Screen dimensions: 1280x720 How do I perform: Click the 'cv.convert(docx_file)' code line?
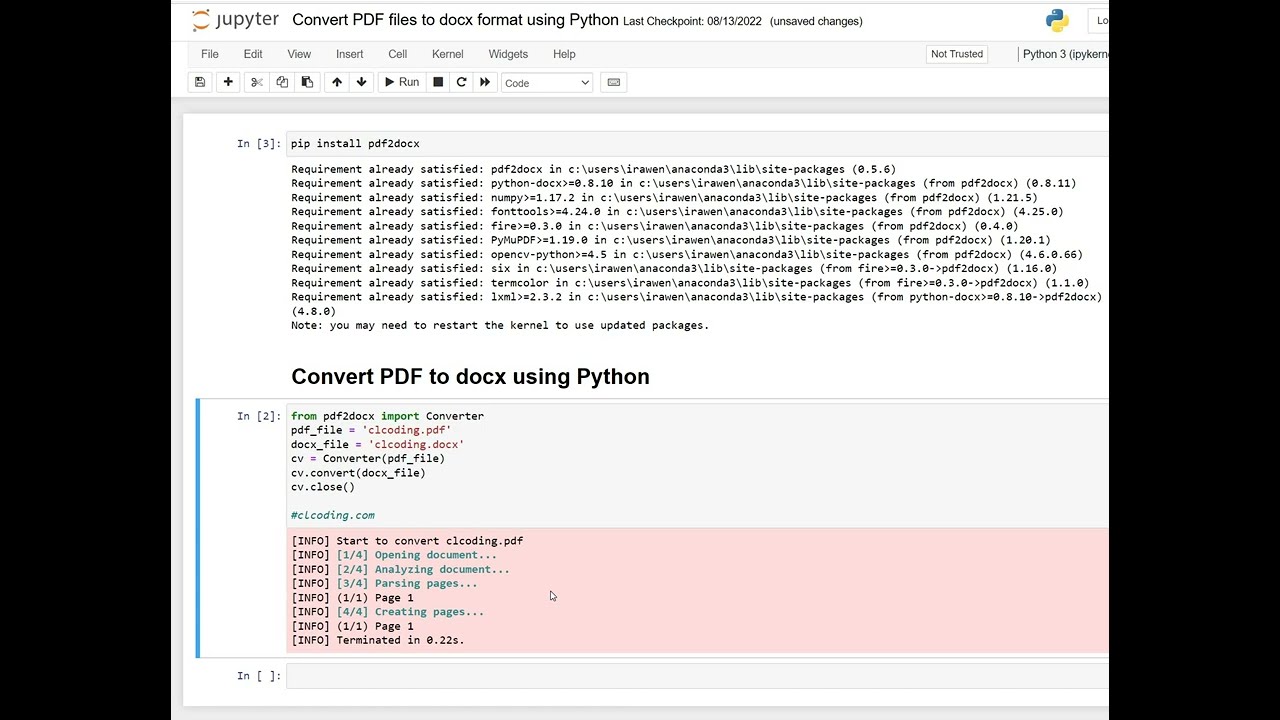click(358, 473)
